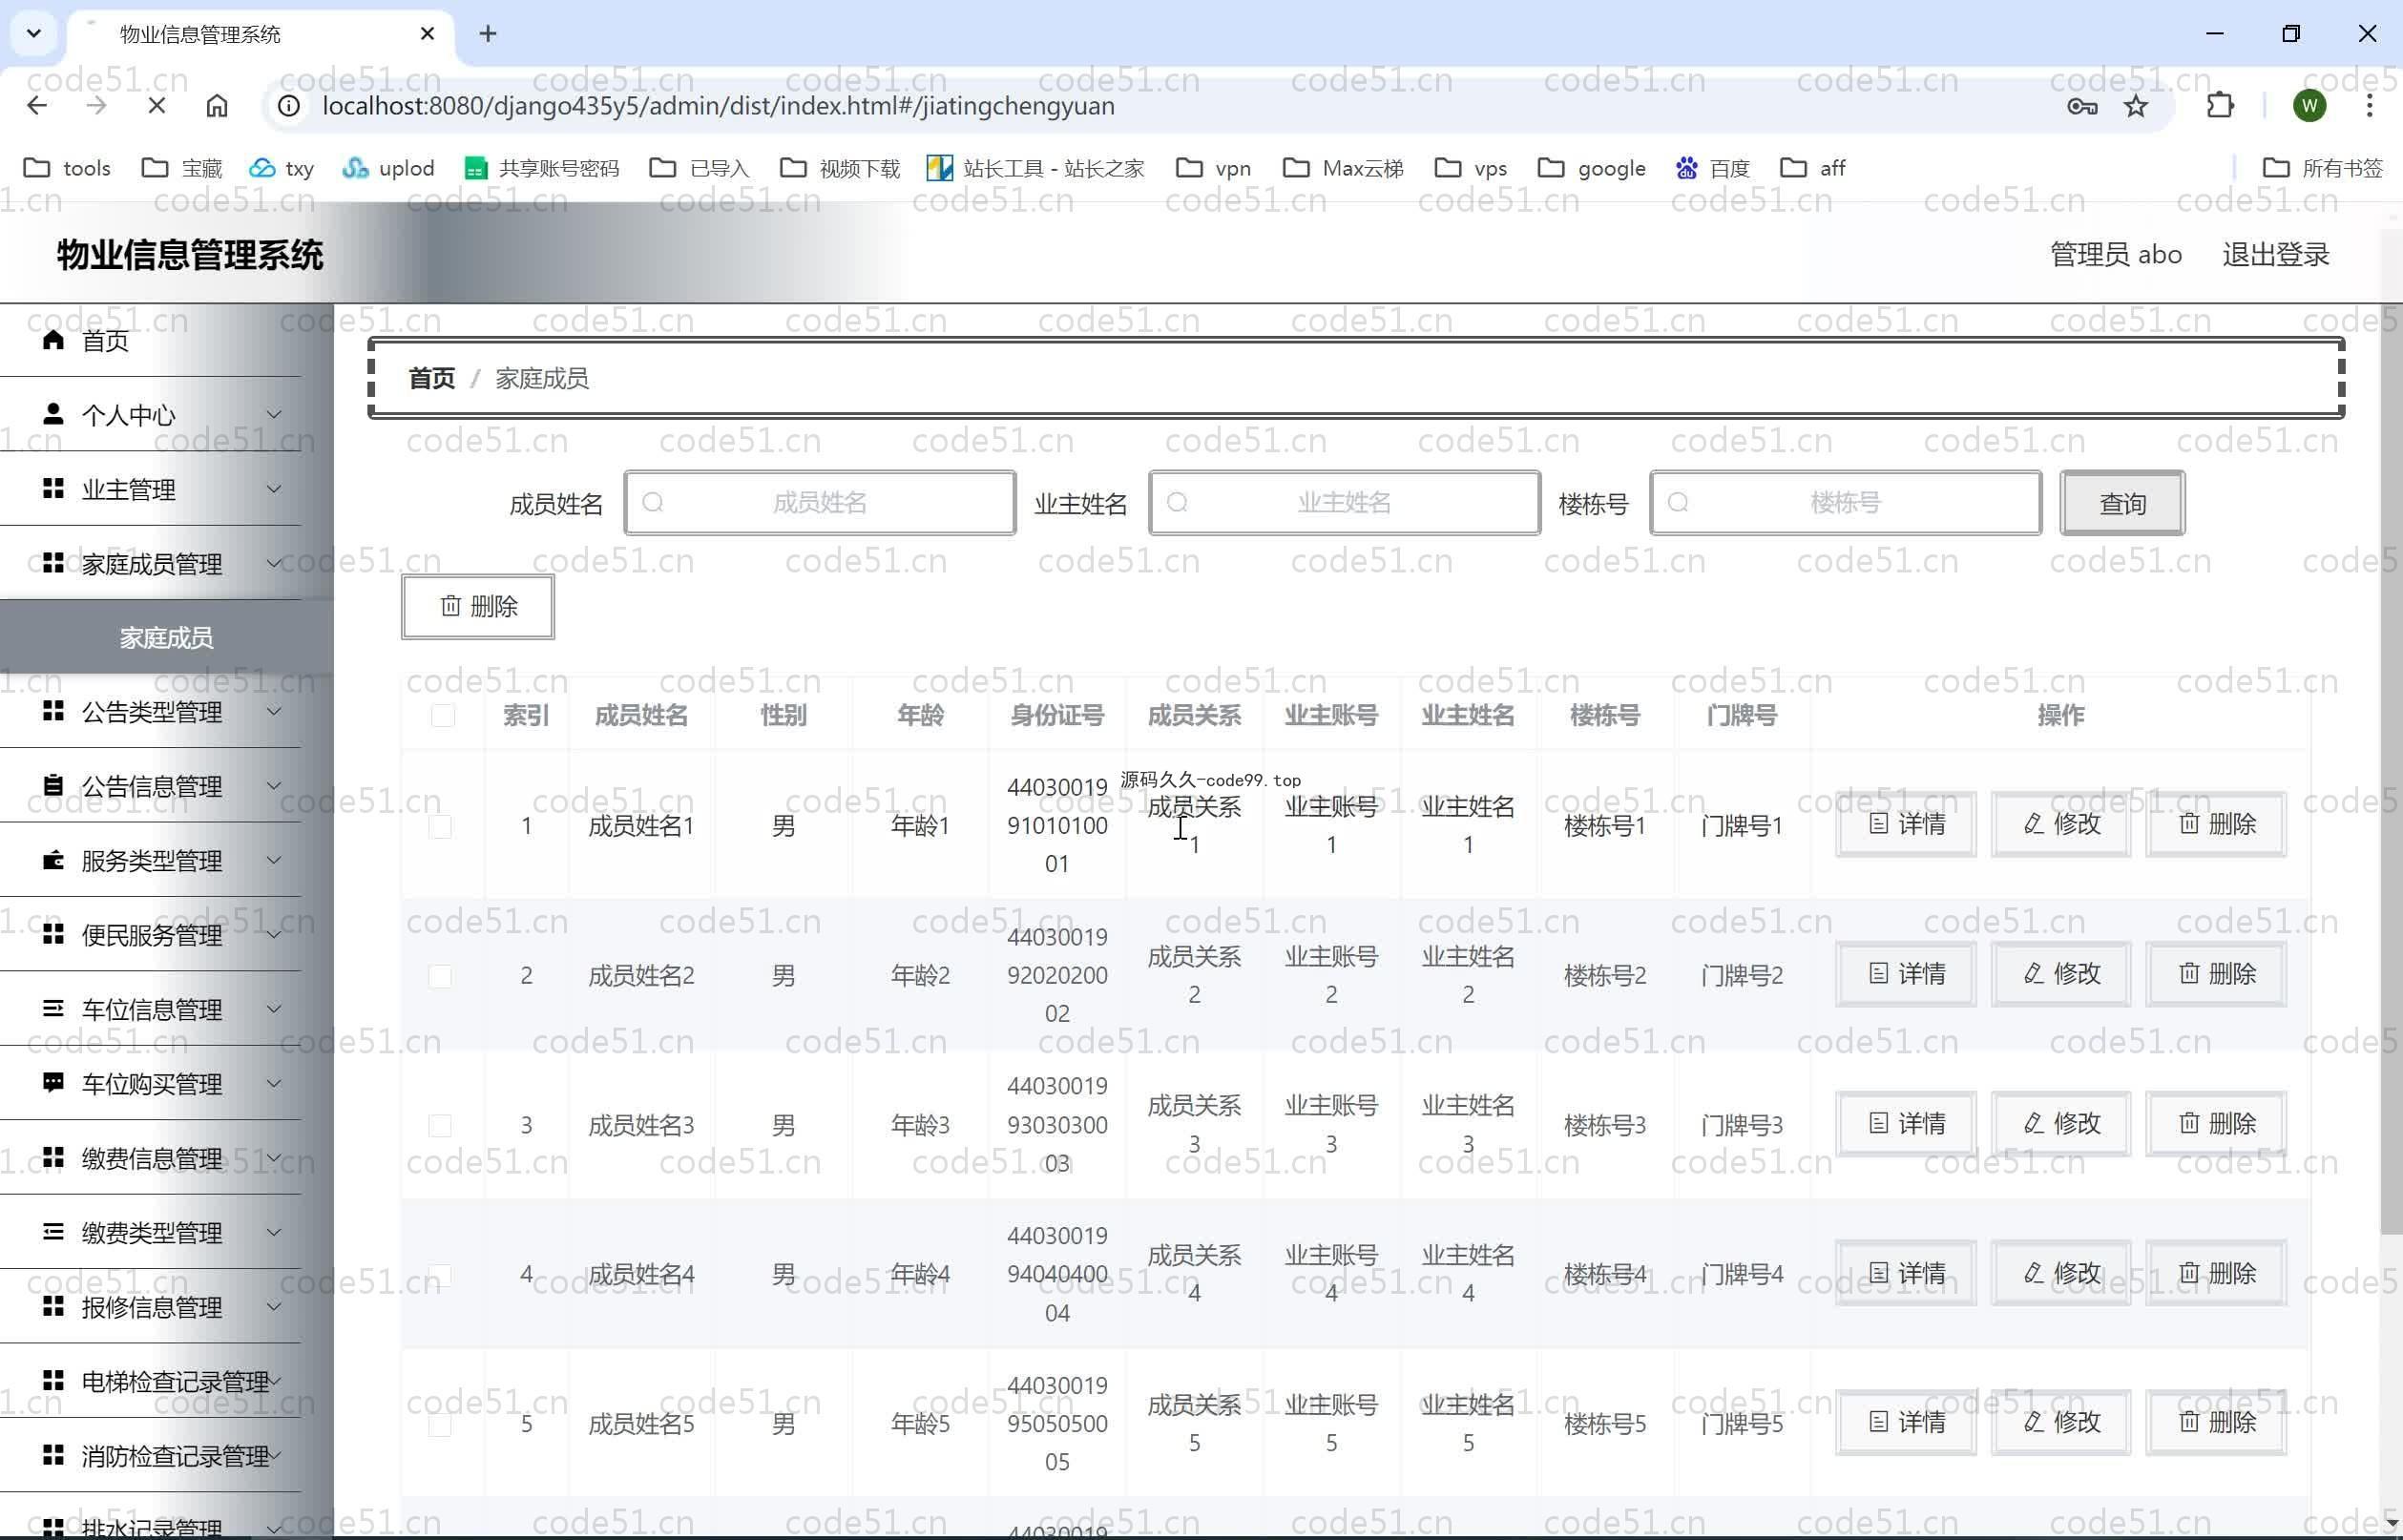Screen dimensions: 2403x1540
Task: Click the browser reload/stop icon
Action: click(156, 106)
